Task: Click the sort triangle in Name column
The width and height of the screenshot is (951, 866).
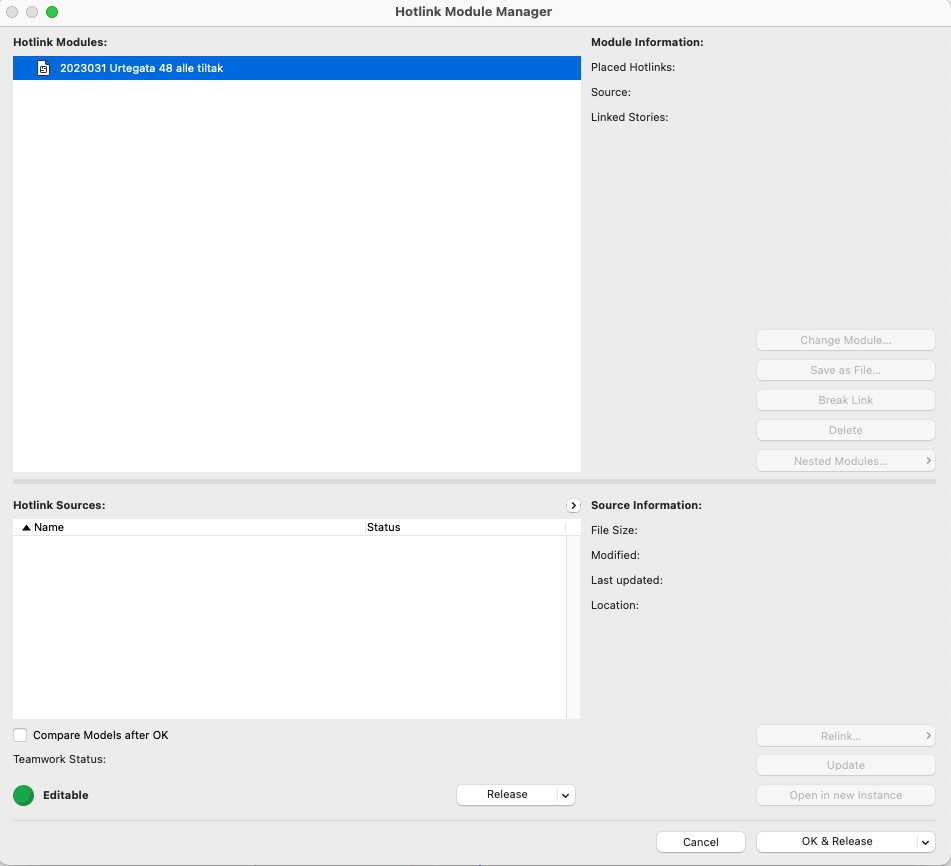Action: tap(26, 527)
